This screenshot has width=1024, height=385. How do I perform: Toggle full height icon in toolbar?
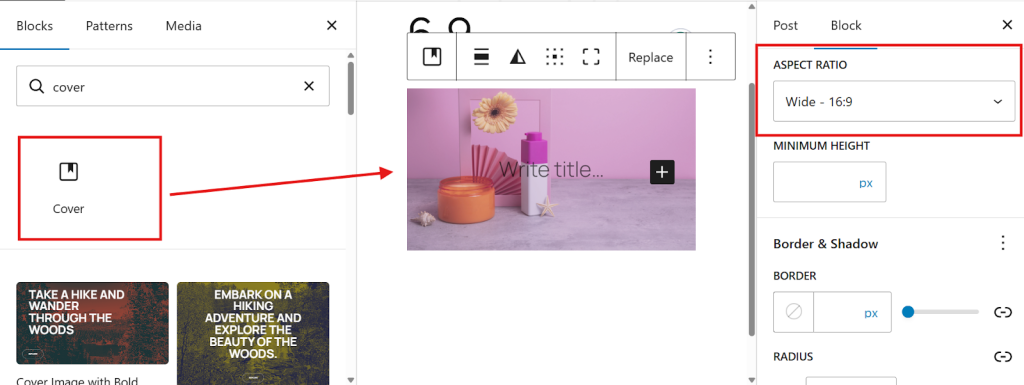(x=591, y=57)
